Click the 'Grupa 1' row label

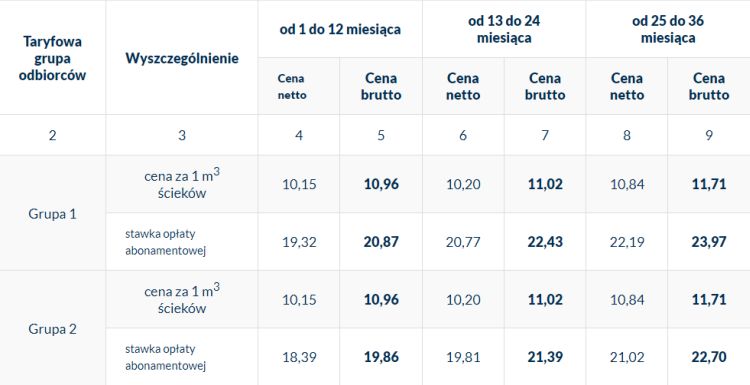[53, 214]
